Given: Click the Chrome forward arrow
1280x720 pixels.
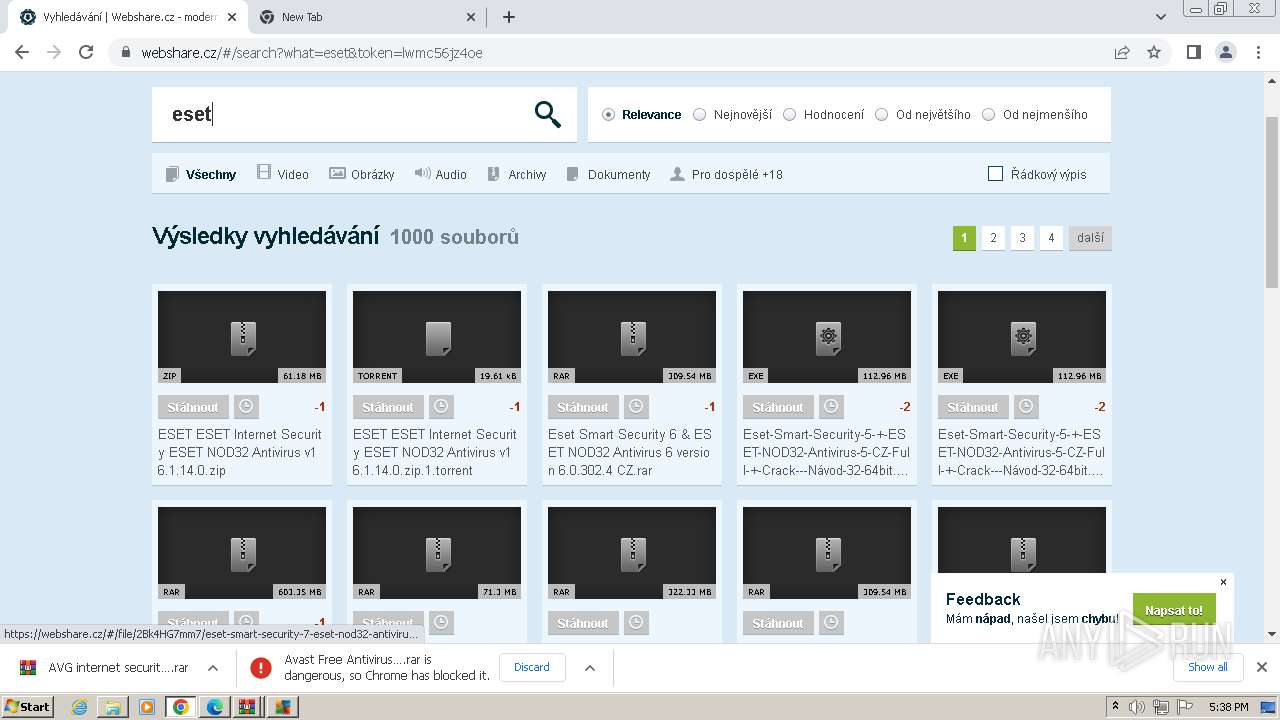Looking at the screenshot, I should point(54,52).
